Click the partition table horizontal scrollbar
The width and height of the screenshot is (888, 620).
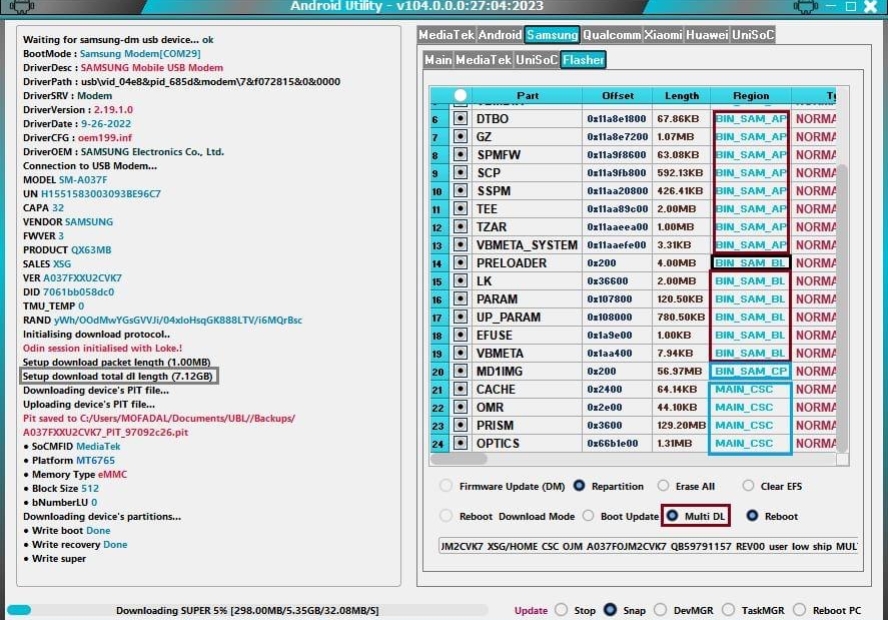coord(459,459)
